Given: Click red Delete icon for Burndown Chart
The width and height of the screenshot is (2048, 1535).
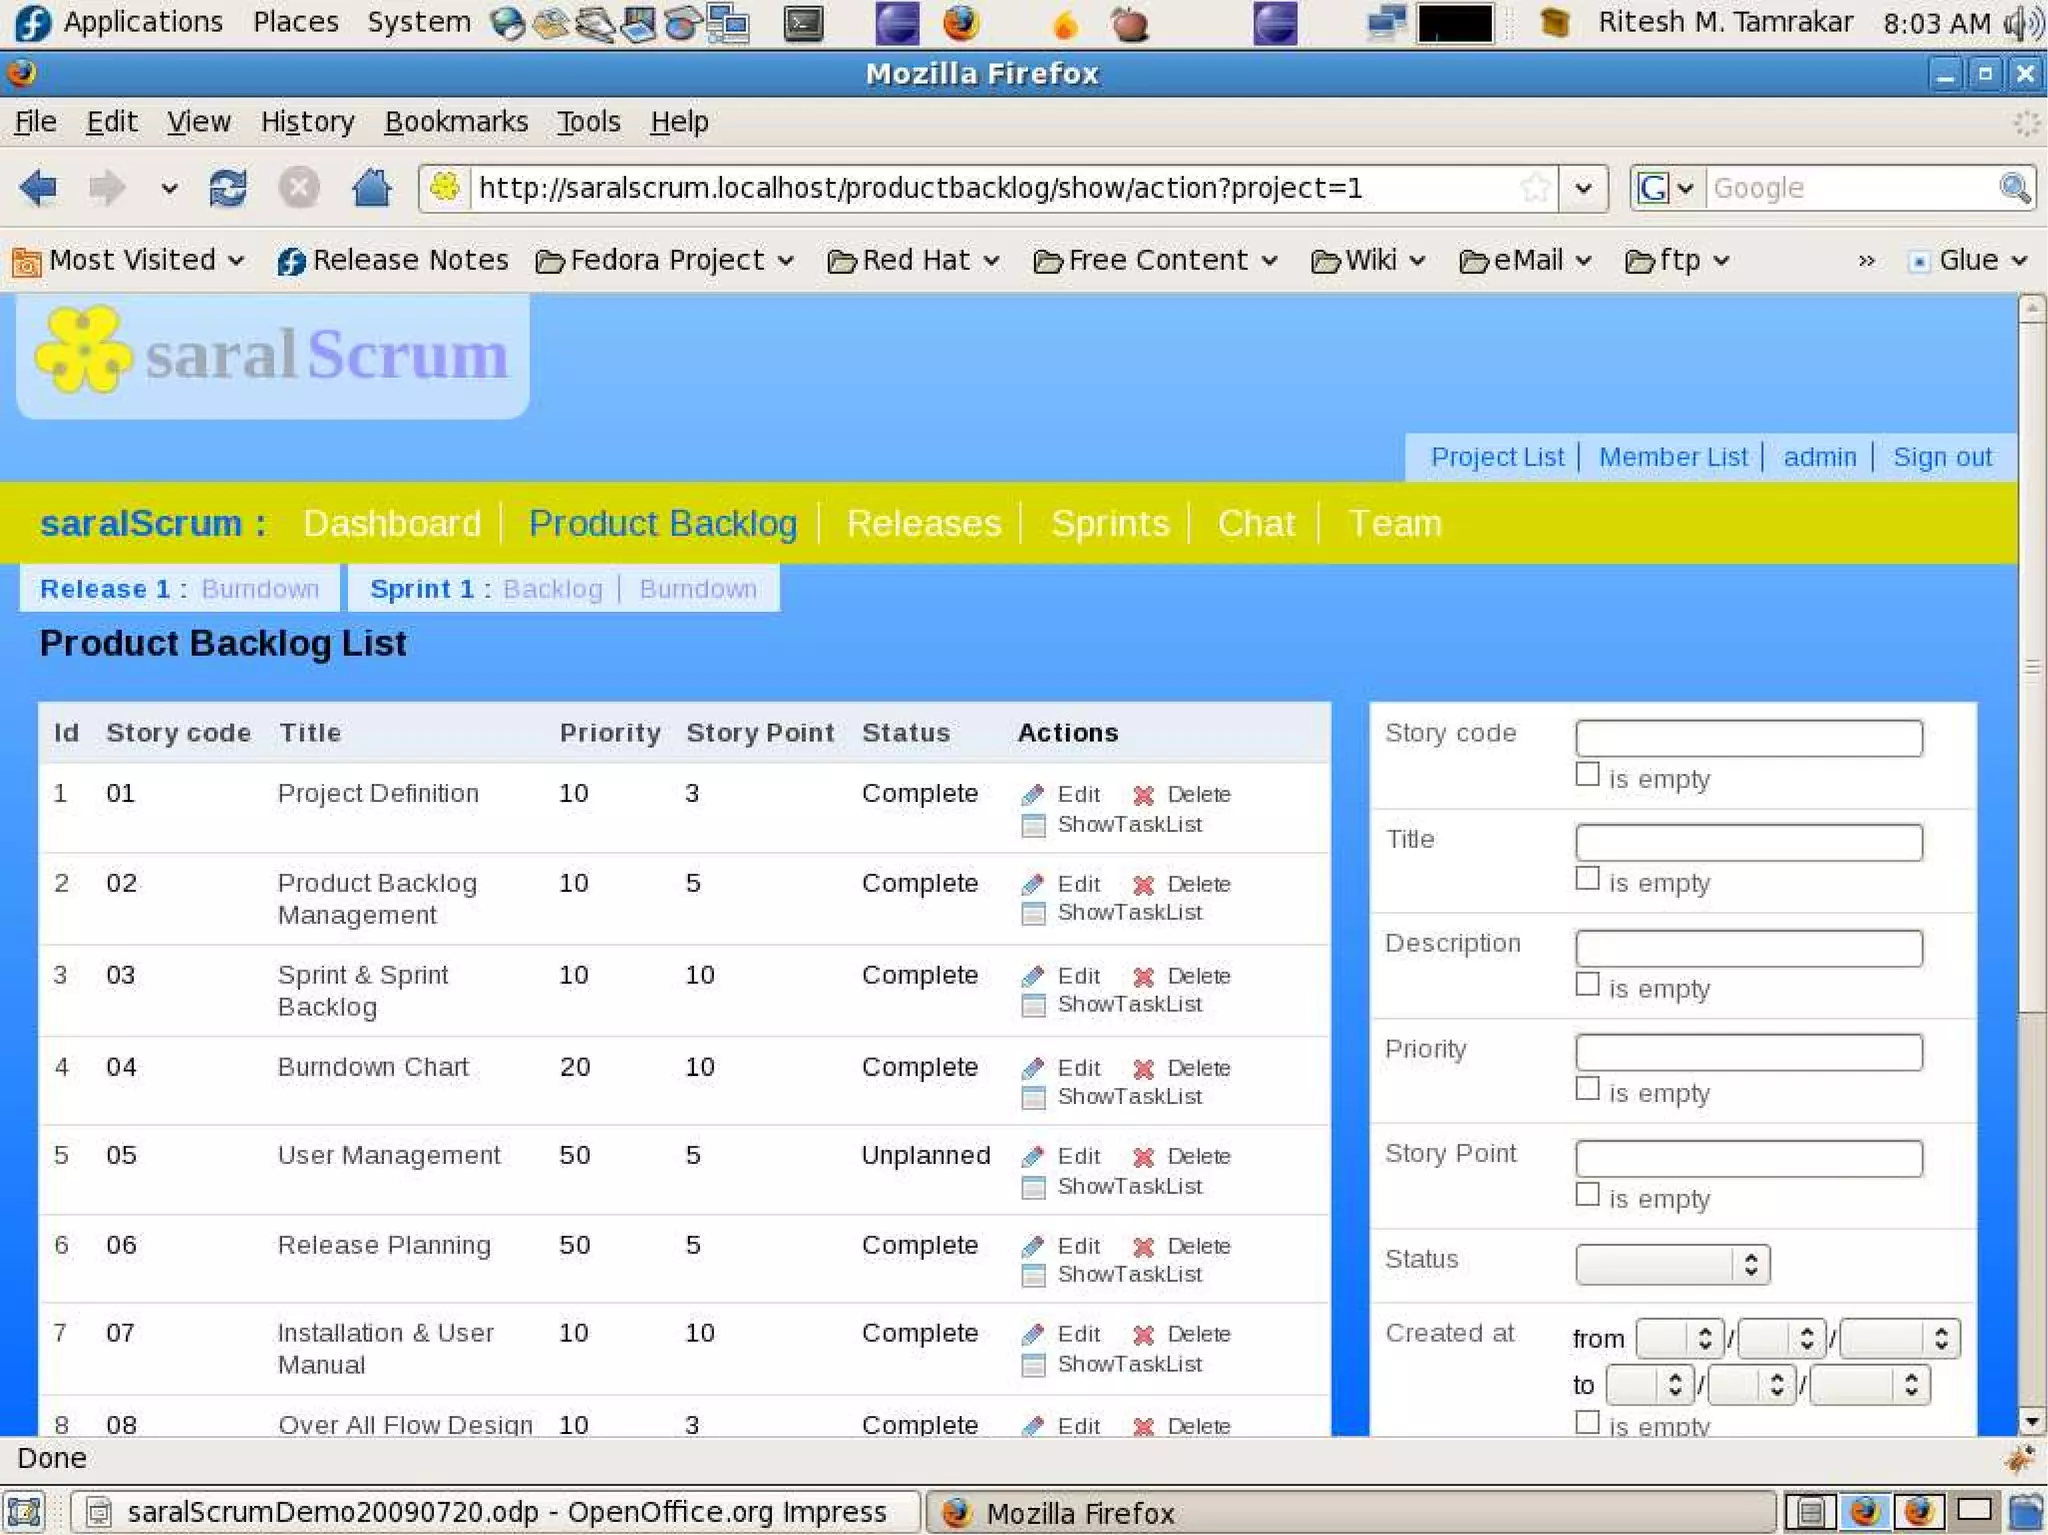Looking at the screenshot, I should tap(1143, 1069).
